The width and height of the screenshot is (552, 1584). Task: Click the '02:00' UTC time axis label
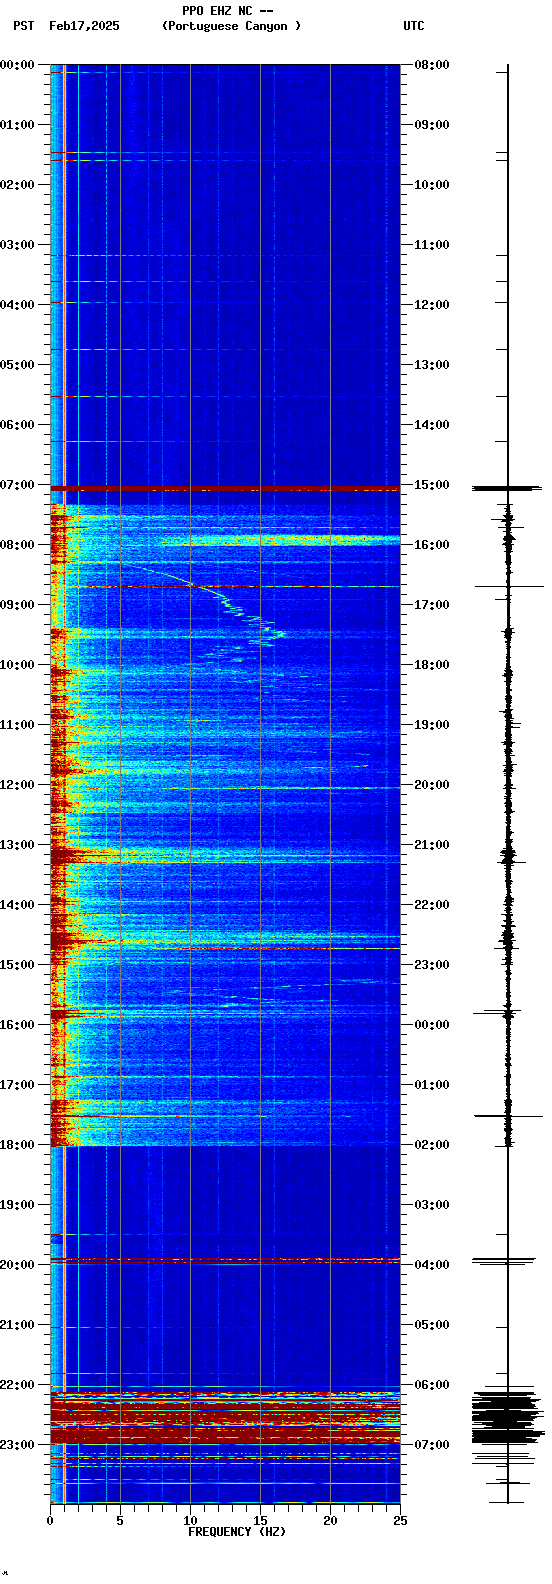(432, 1145)
